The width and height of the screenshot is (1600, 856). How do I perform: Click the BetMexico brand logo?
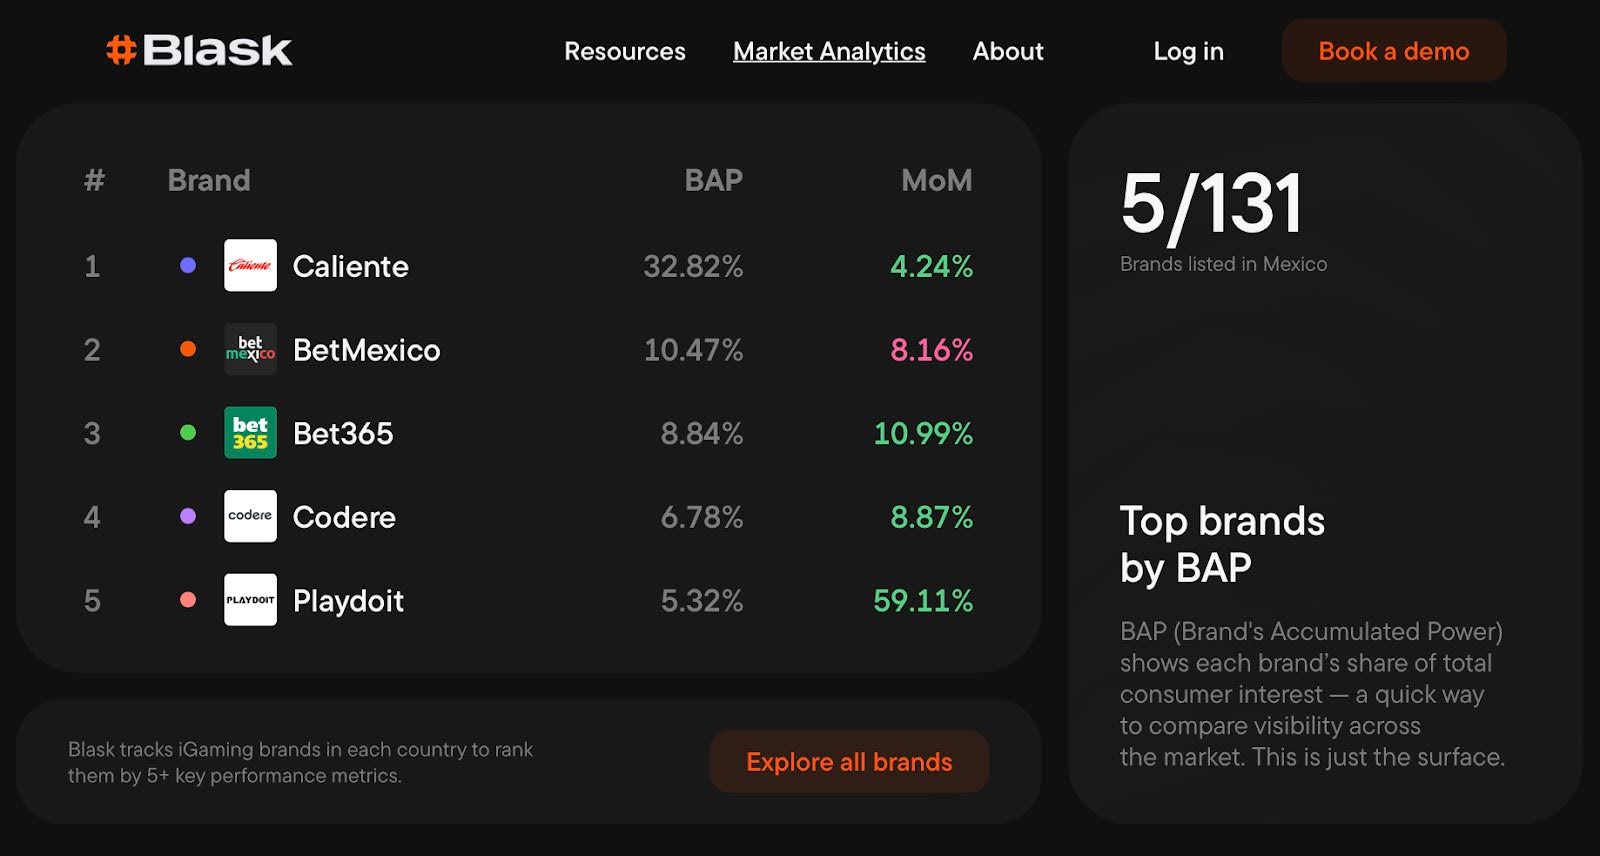[x=250, y=350]
